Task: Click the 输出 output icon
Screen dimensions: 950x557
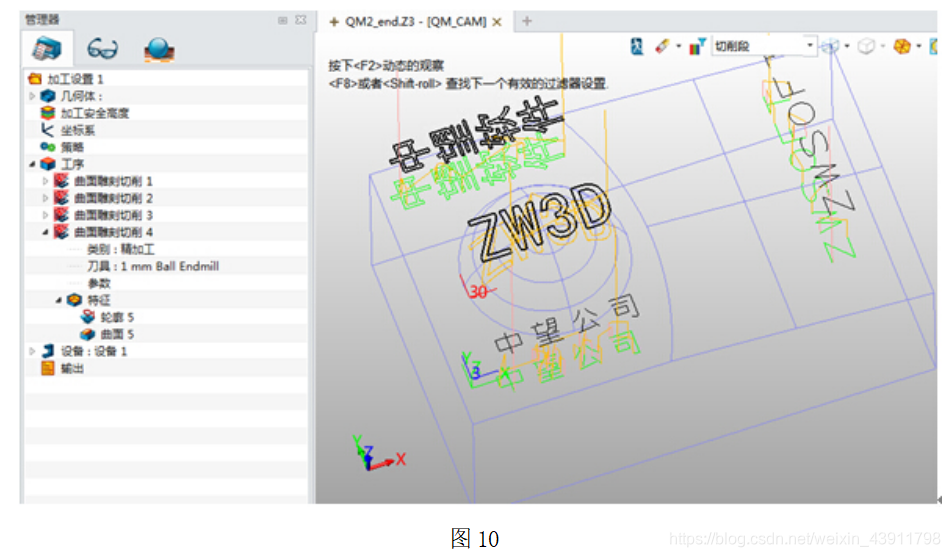Action: [48, 367]
